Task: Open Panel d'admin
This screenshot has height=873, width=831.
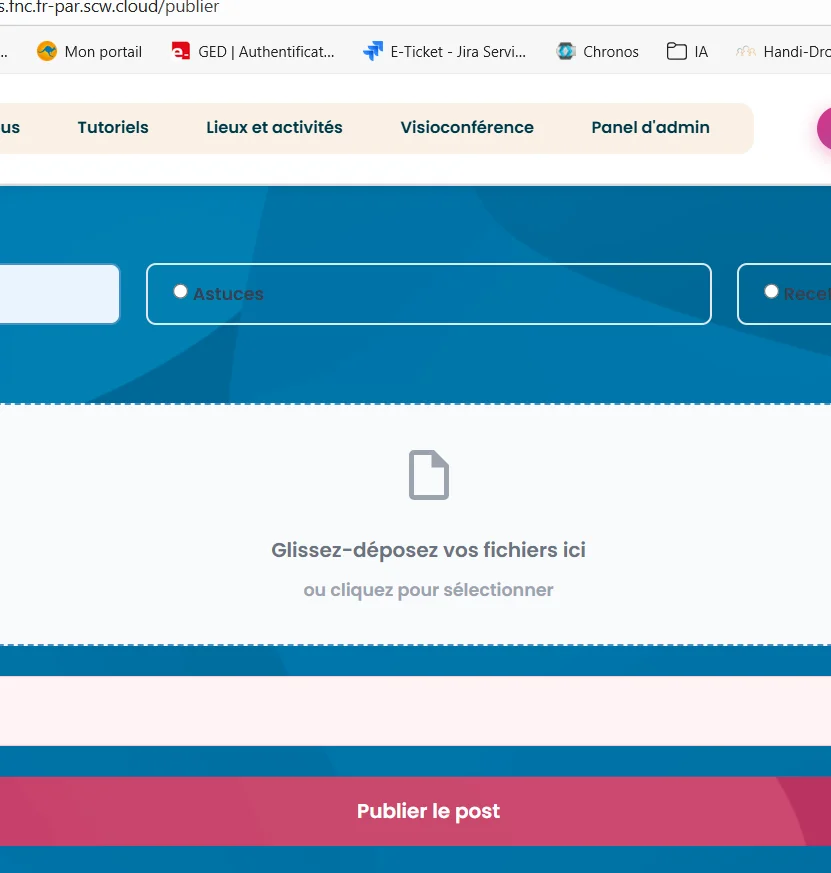Action: coord(650,127)
